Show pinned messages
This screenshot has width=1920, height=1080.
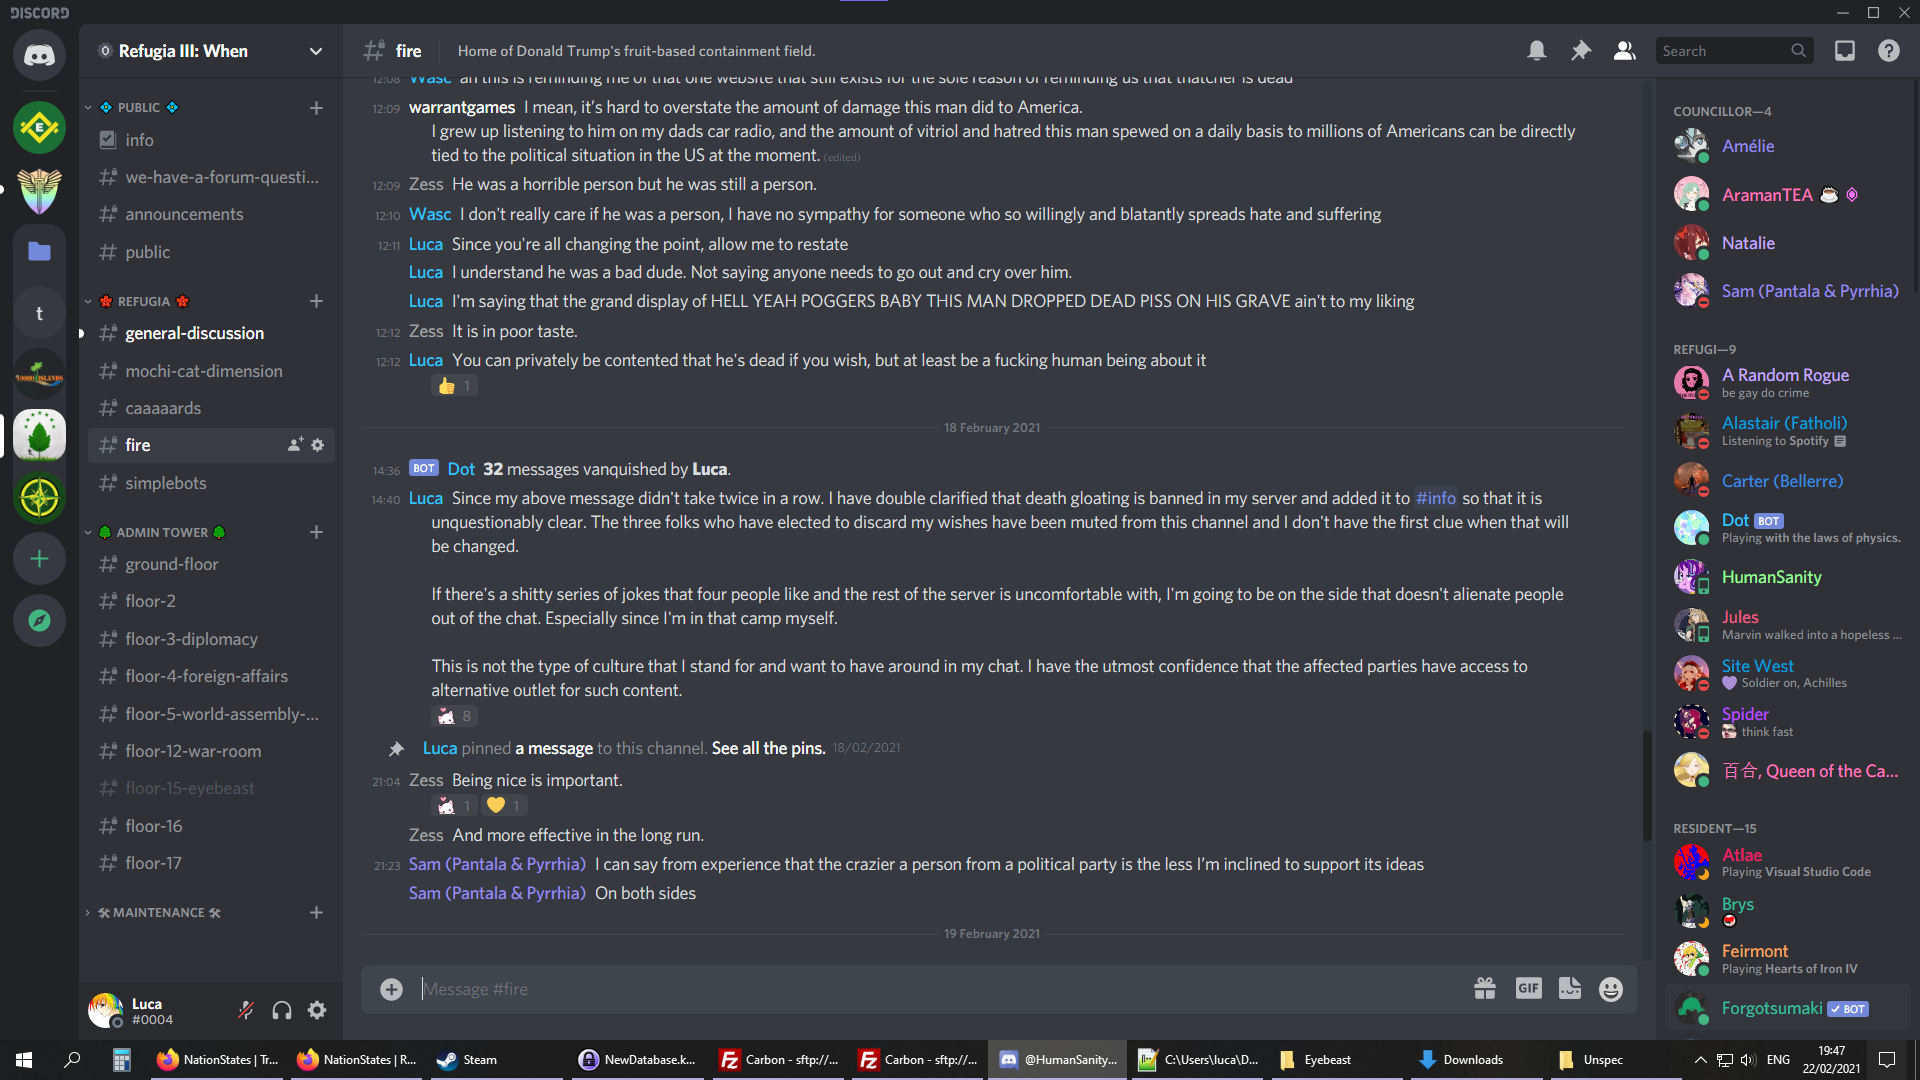pos(1581,51)
